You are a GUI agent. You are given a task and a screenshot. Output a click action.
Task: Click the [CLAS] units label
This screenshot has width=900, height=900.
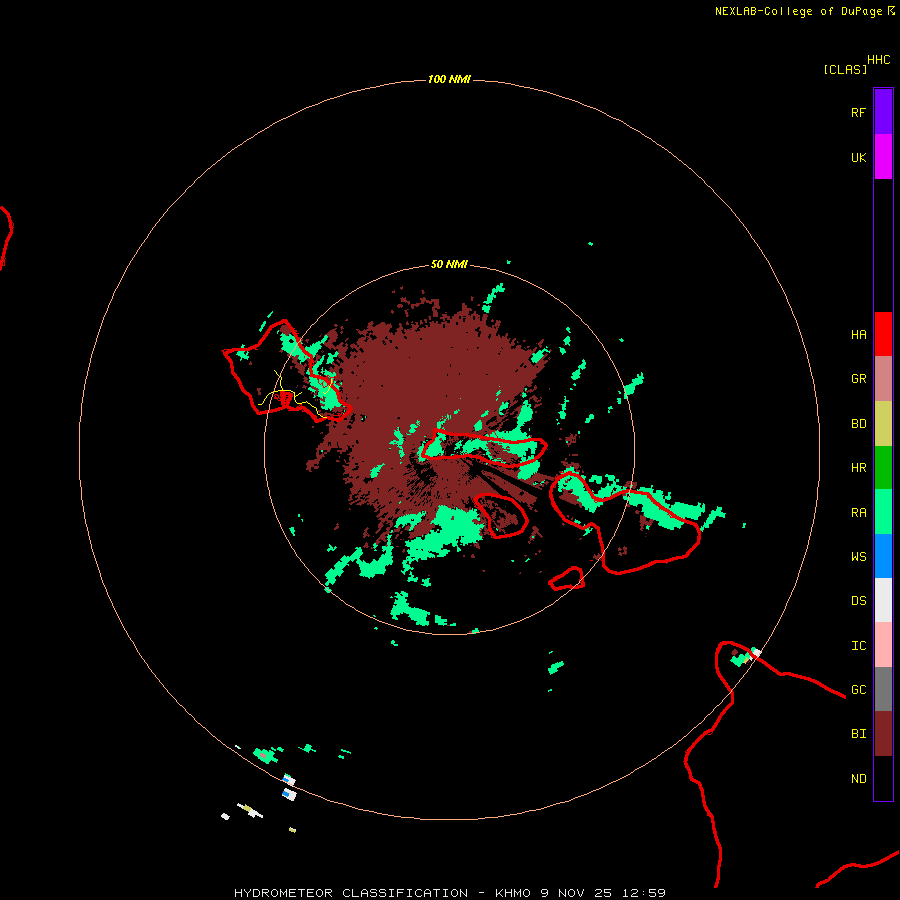(845, 69)
